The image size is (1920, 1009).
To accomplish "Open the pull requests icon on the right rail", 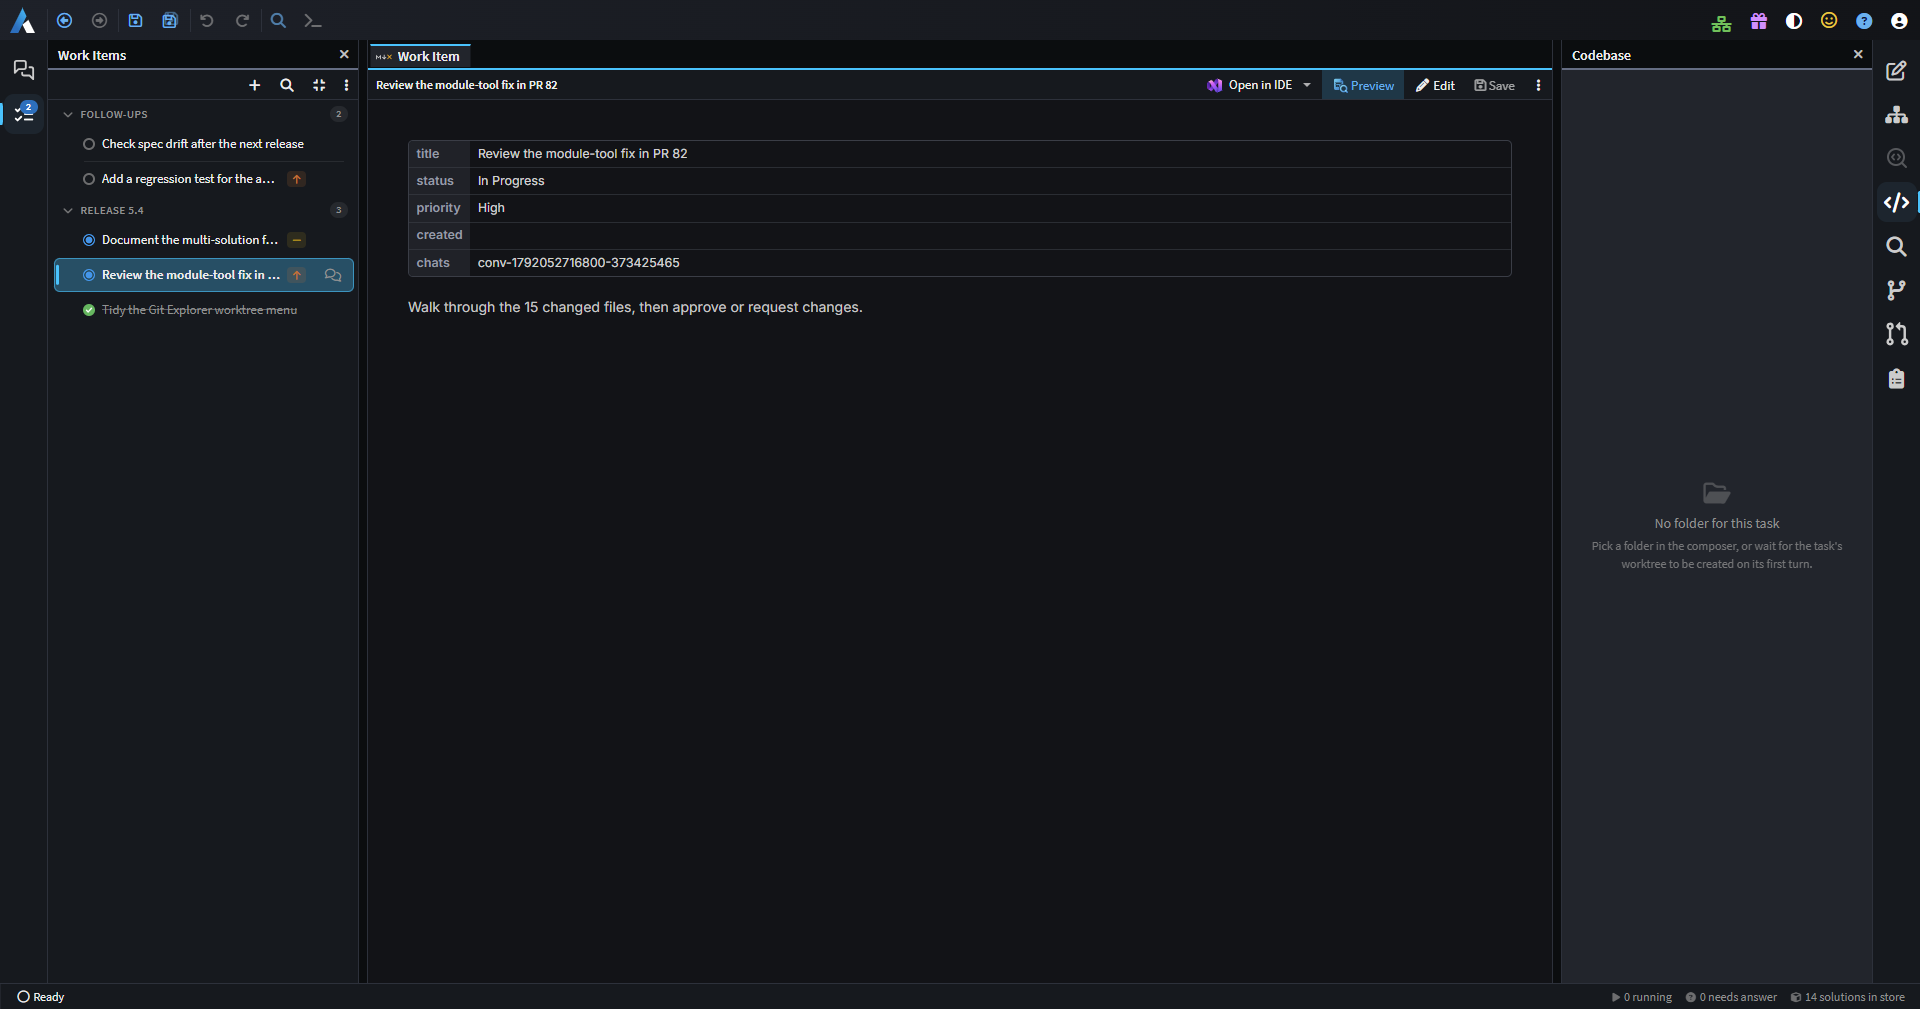I will point(1896,334).
